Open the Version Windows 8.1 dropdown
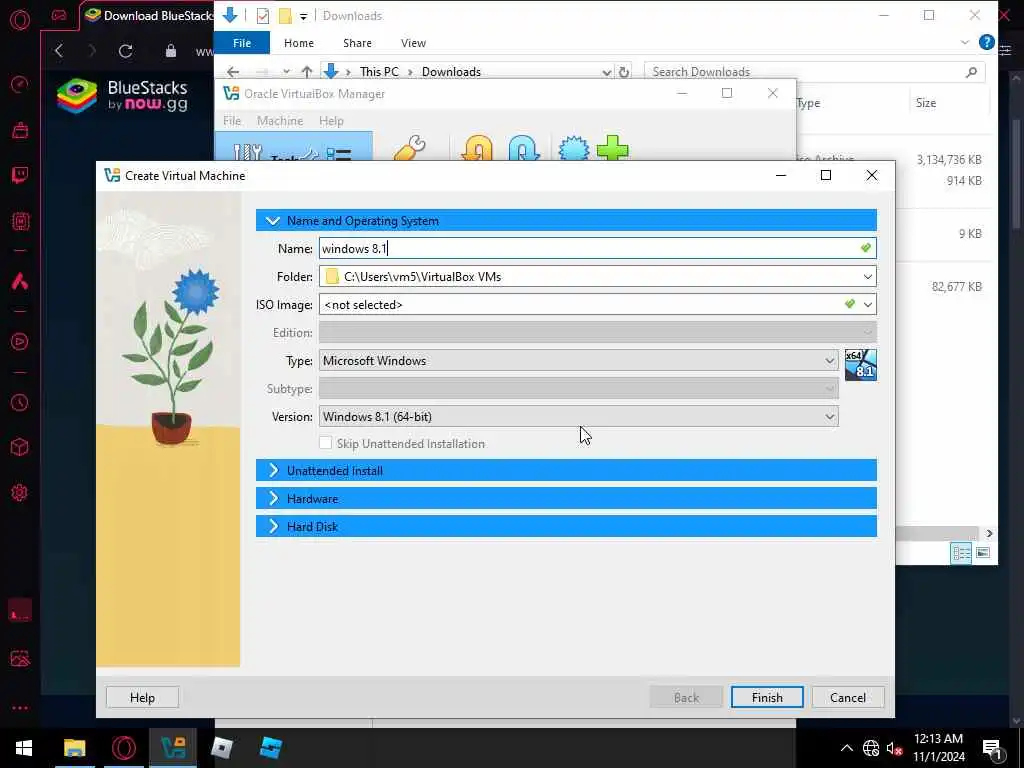This screenshot has width=1024, height=768. (578, 417)
